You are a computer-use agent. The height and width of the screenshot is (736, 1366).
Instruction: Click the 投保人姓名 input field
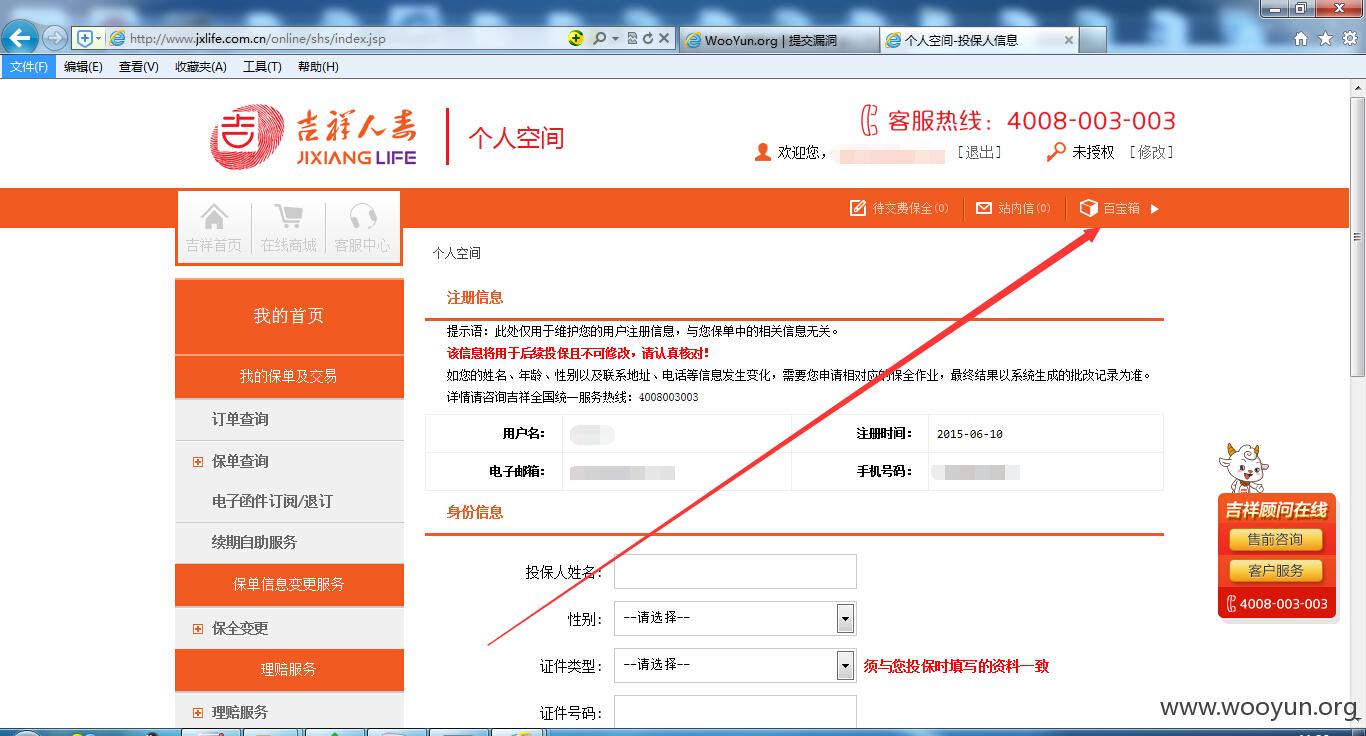(735, 571)
